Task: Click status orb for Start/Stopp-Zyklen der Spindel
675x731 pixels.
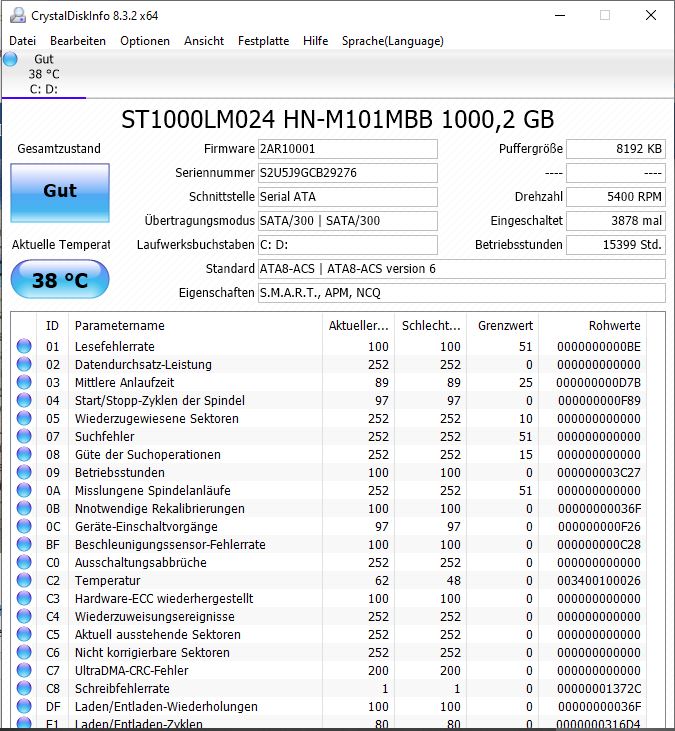Action: pyautogui.click(x=24, y=400)
